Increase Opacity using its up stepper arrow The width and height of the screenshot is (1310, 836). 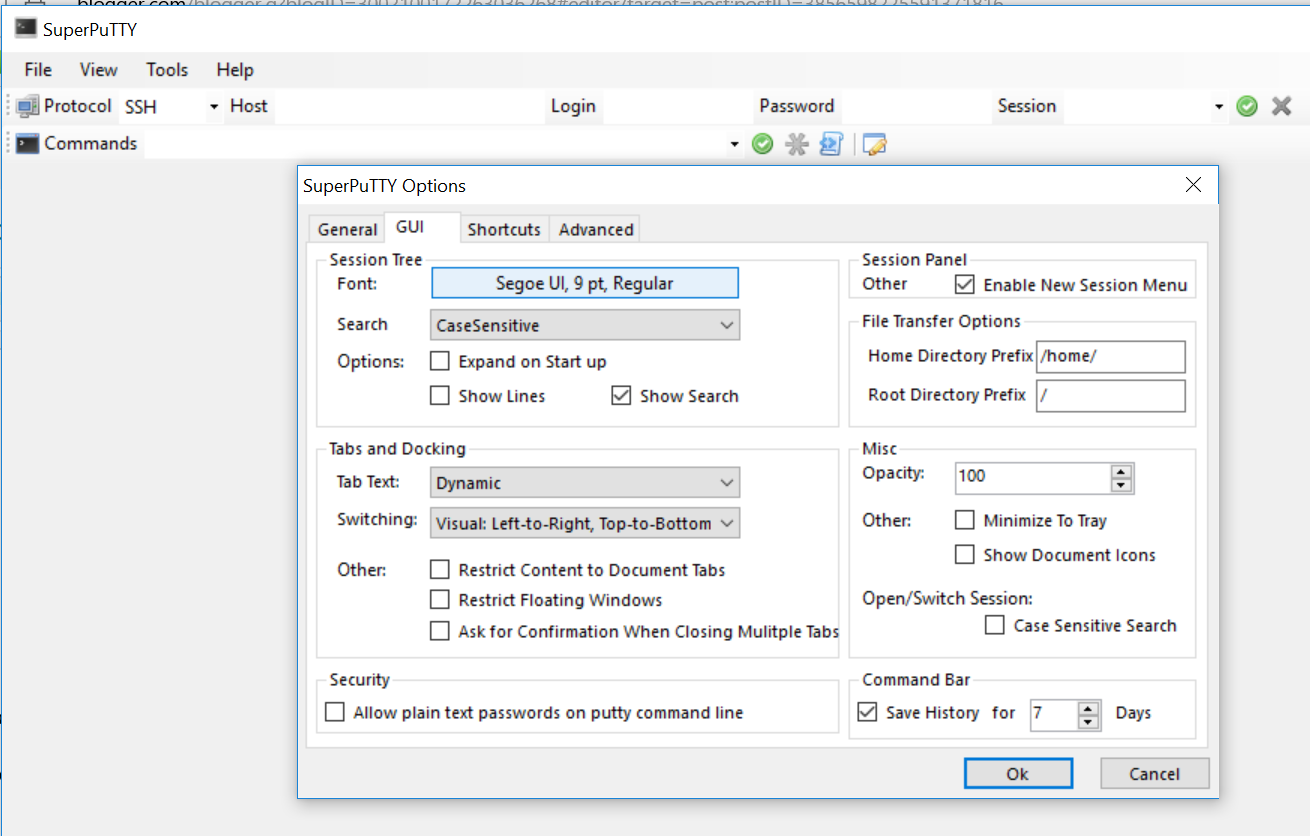point(1122,472)
